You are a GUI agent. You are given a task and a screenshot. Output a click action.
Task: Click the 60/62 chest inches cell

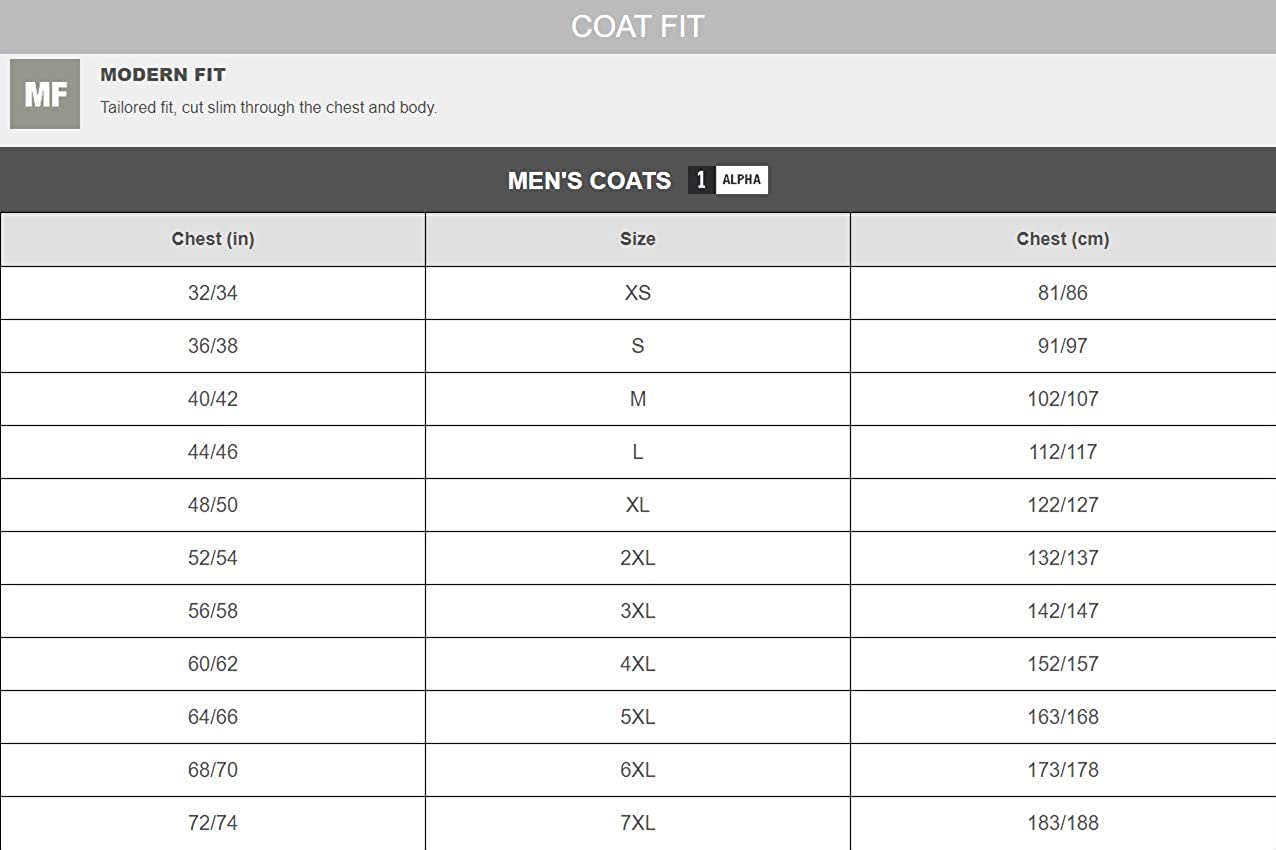(x=213, y=664)
